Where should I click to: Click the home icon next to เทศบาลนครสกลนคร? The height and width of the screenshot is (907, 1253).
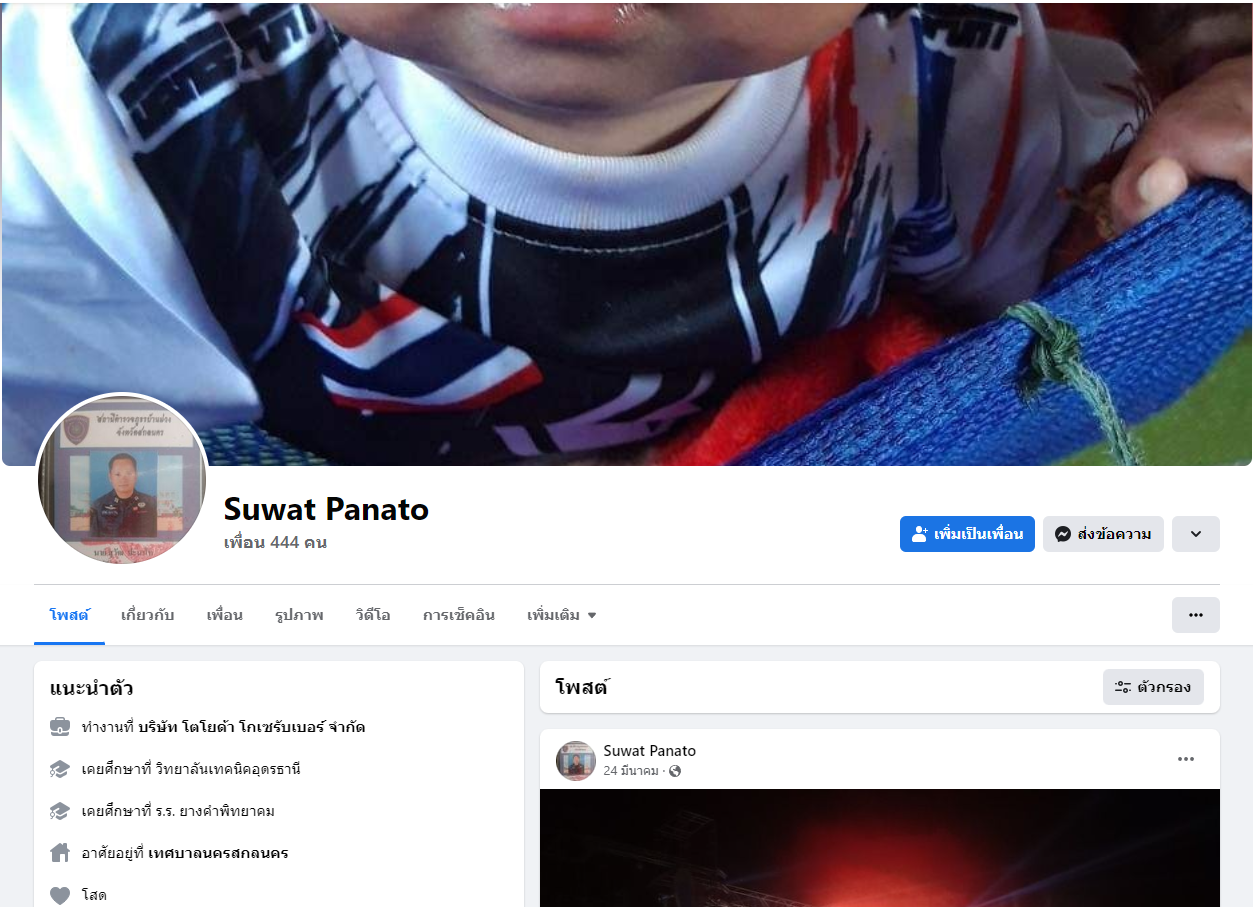coord(60,853)
